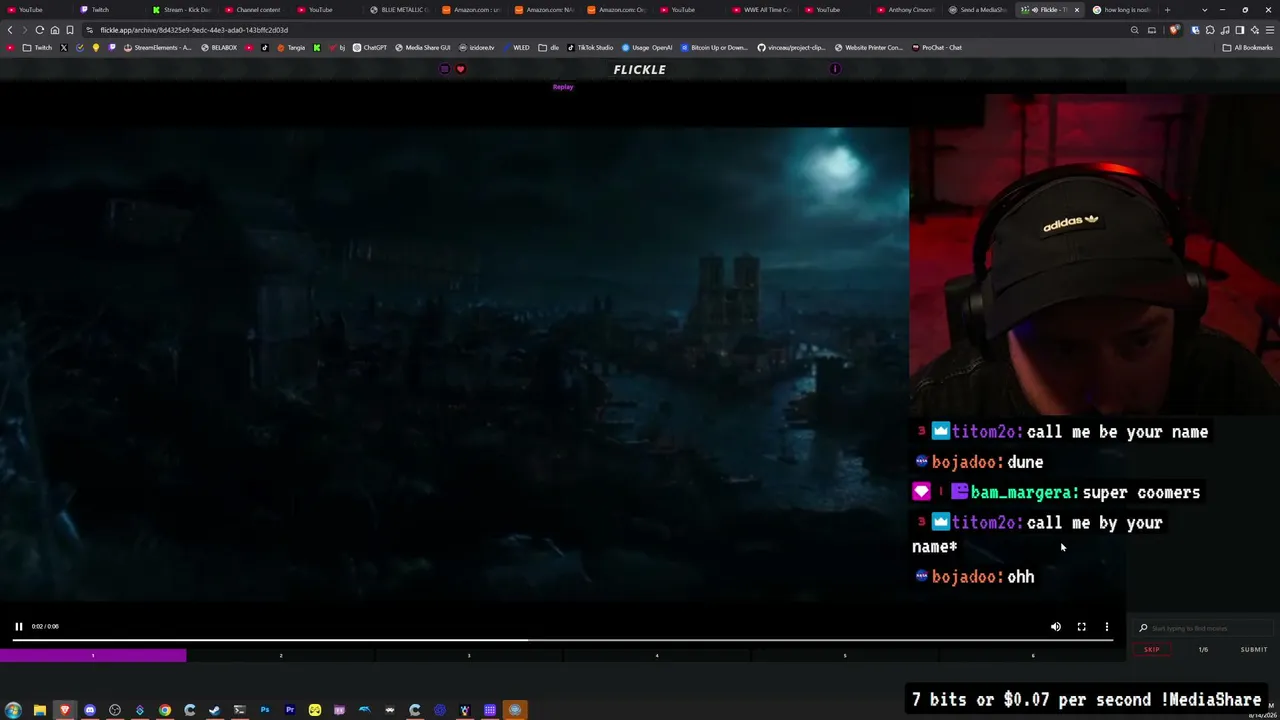
Task: Select clip segment 6 on the timeline
Action: (x=1033, y=656)
